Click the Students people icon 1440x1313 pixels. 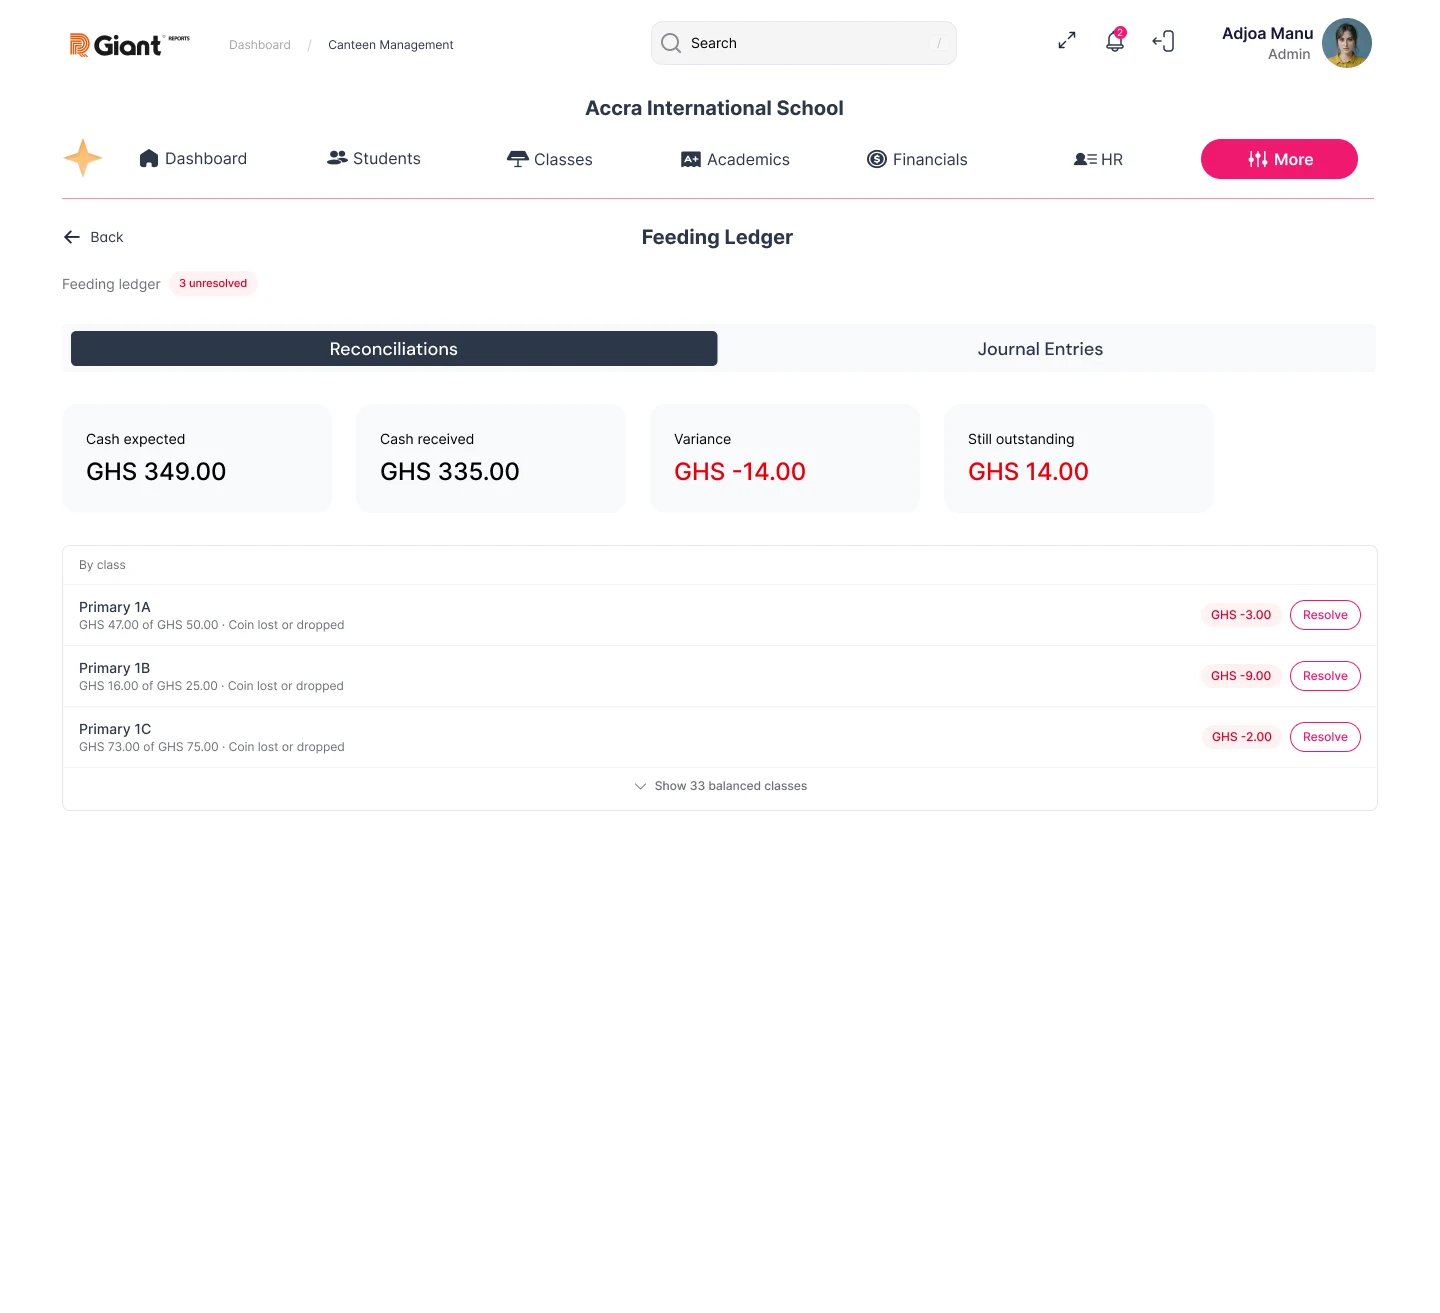tap(337, 158)
